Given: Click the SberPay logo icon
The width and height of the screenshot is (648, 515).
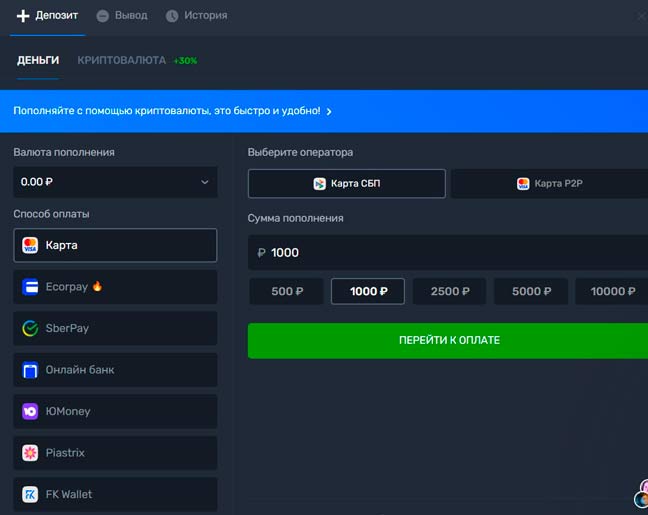Looking at the screenshot, I should pos(30,328).
